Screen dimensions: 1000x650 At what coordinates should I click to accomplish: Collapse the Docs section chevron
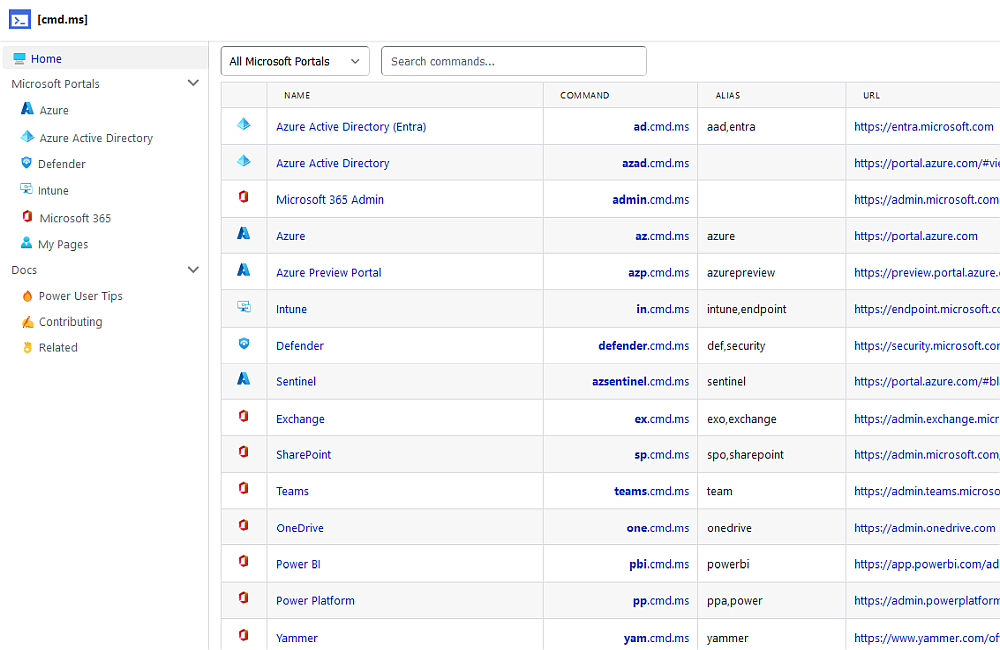tap(193, 270)
